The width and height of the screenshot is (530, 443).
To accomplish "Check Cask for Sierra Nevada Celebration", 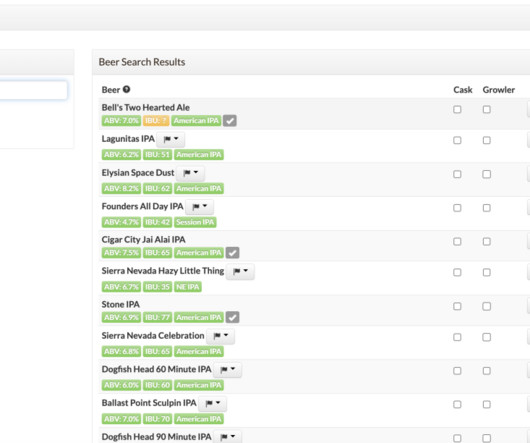I will pyautogui.click(x=457, y=337).
